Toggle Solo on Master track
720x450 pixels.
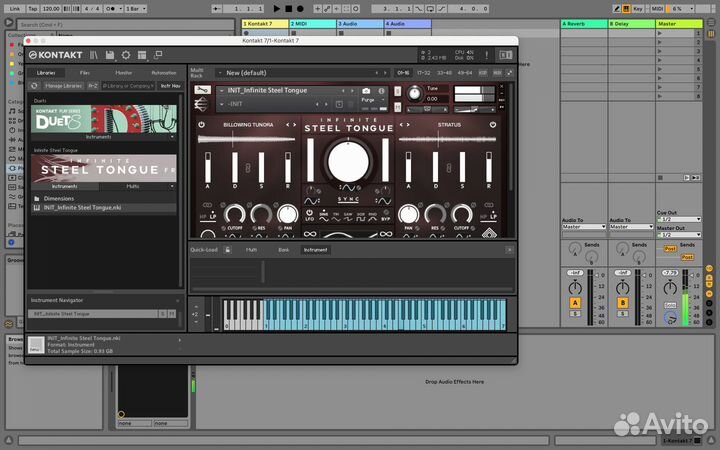coord(670,305)
